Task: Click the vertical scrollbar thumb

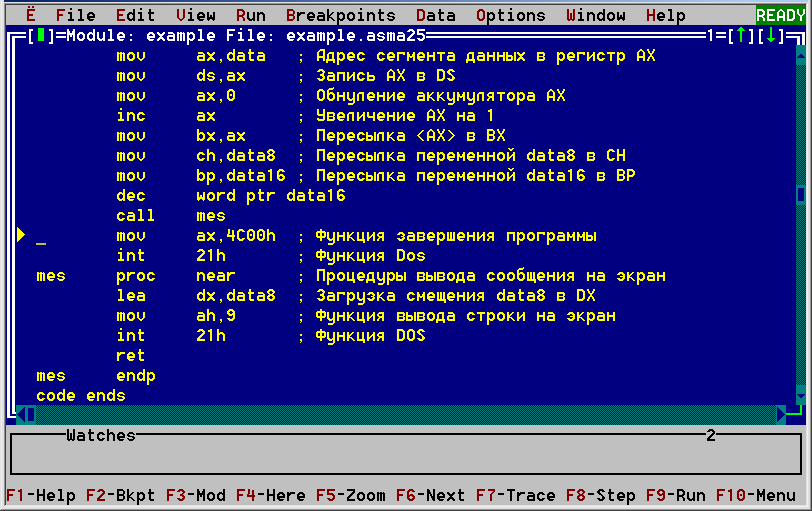Action: coord(801,195)
